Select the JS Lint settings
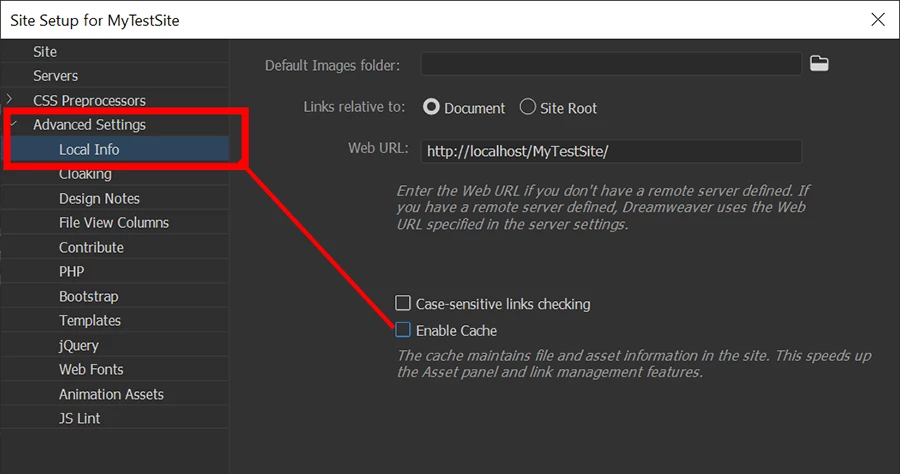 [x=79, y=418]
